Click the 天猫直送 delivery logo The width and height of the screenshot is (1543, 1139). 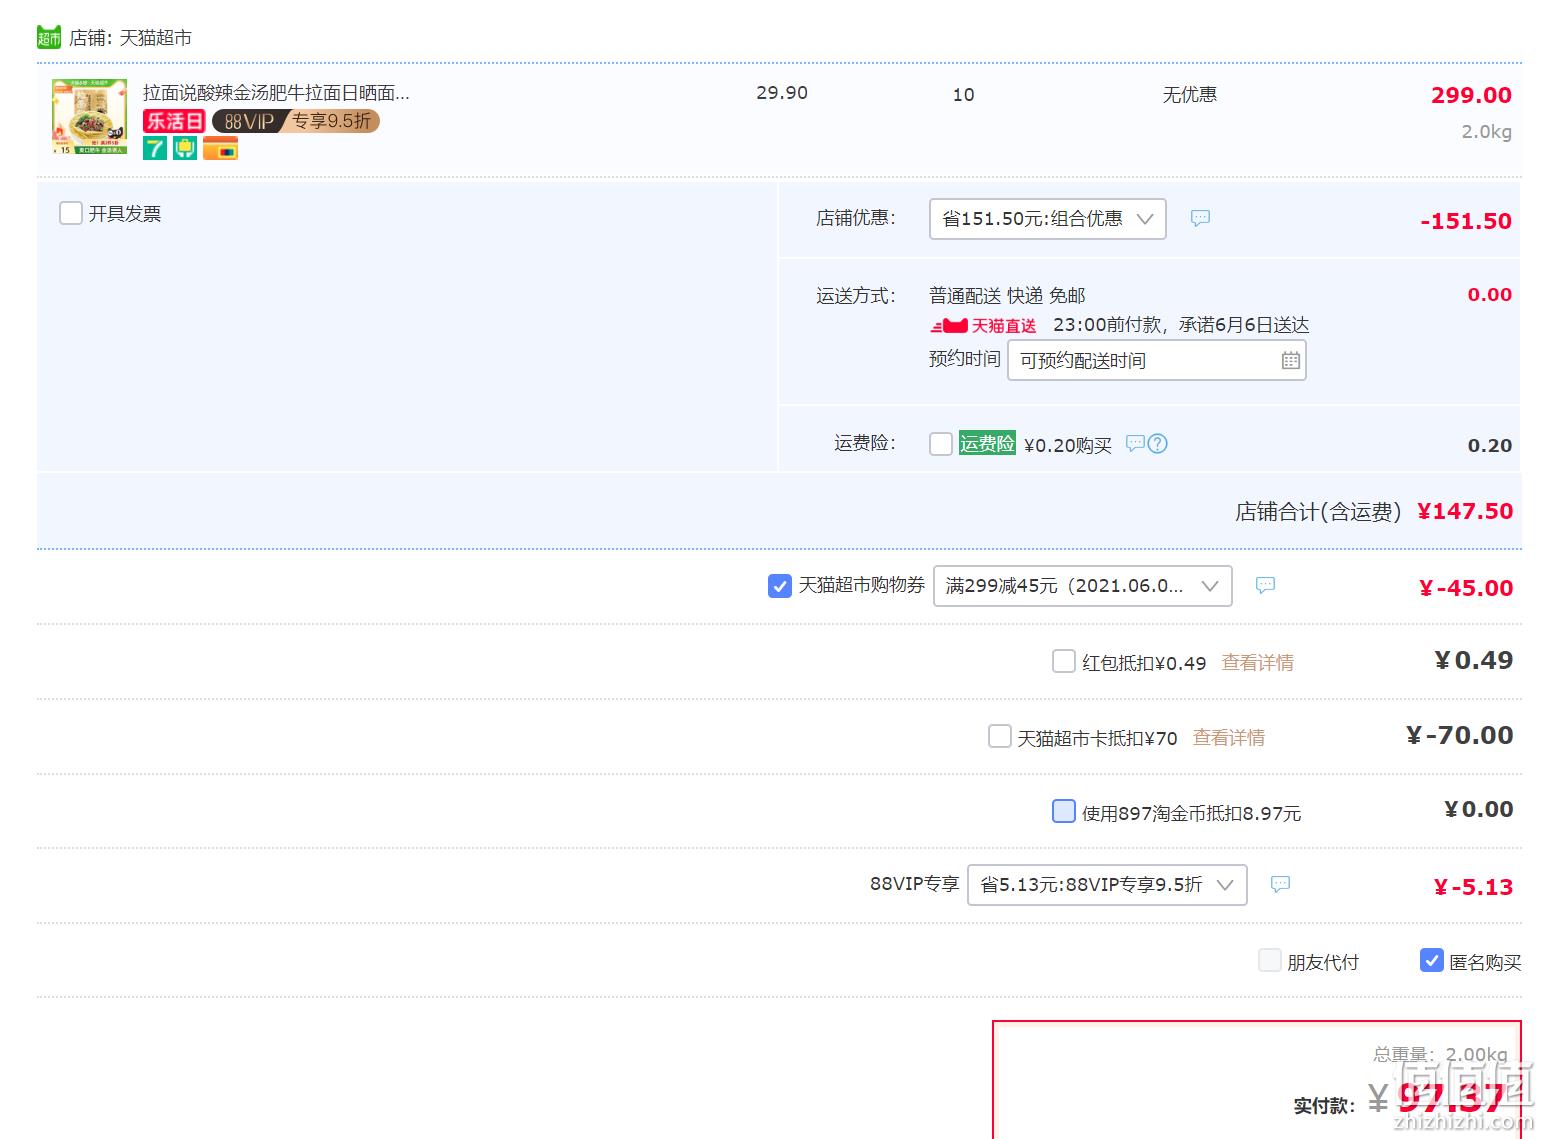pos(983,326)
